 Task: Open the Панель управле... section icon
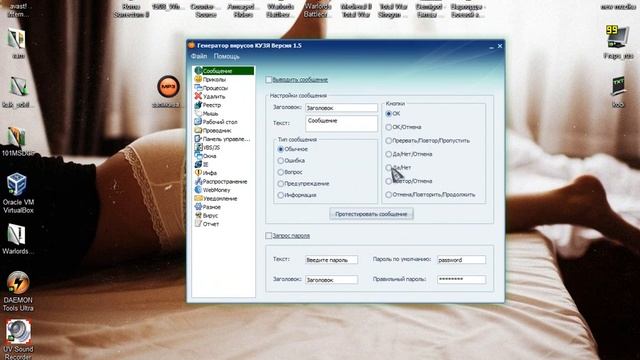coord(198,139)
